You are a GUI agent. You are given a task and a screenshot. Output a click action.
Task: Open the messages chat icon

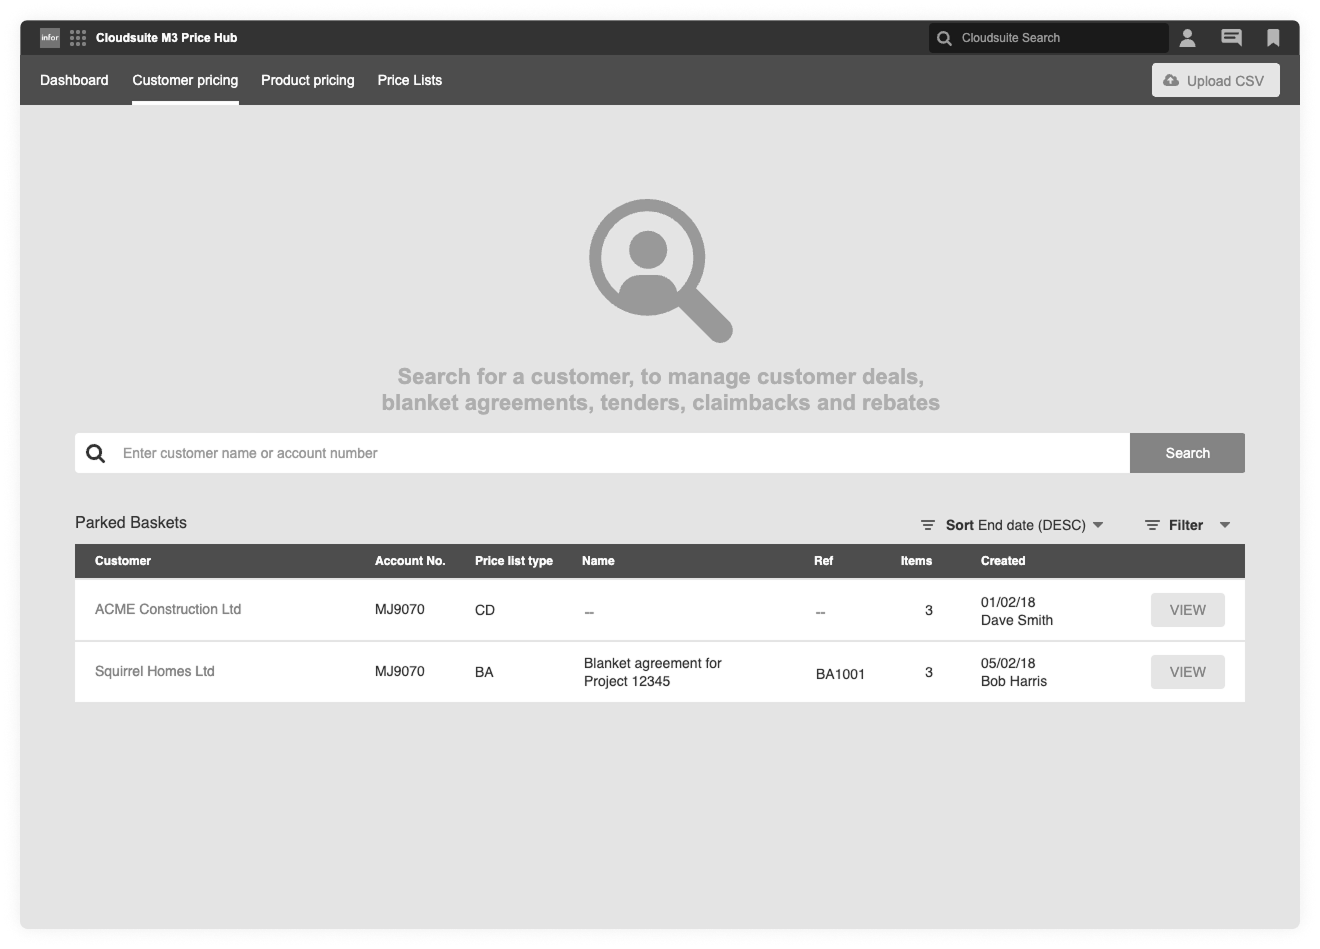click(1232, 38)
